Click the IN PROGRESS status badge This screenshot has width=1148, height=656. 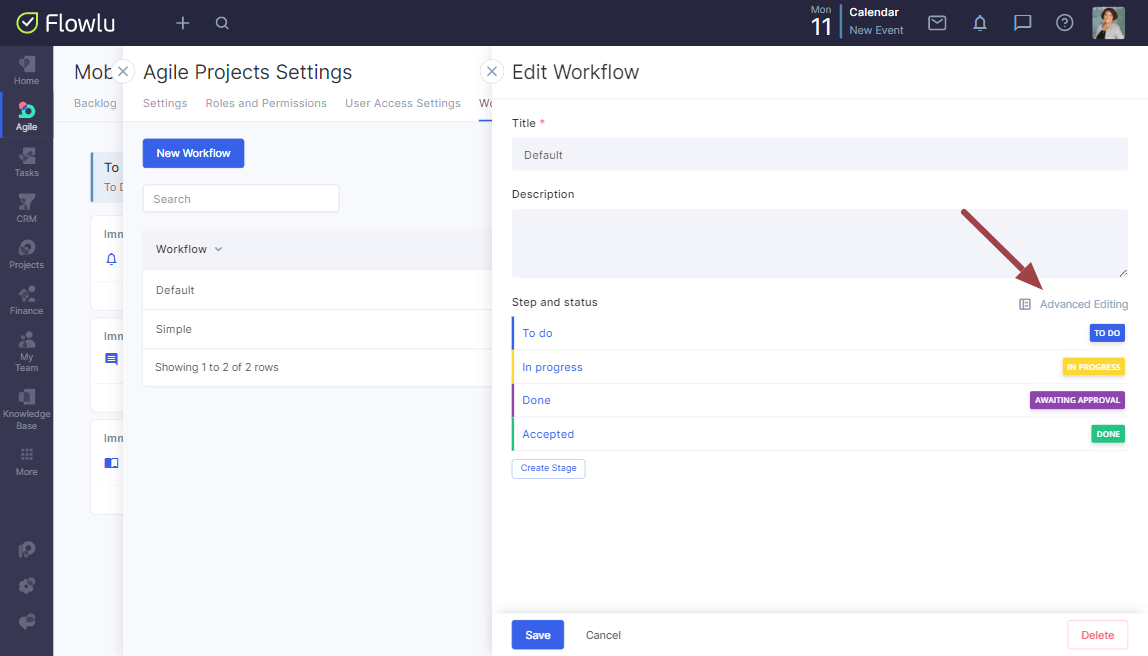(x=1093, y=367)
